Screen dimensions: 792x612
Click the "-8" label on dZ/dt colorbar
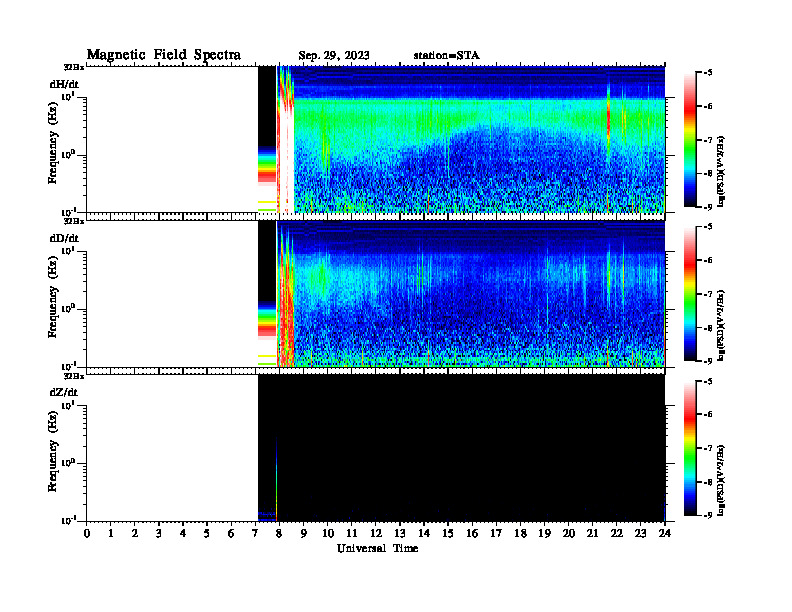[708, 482]
